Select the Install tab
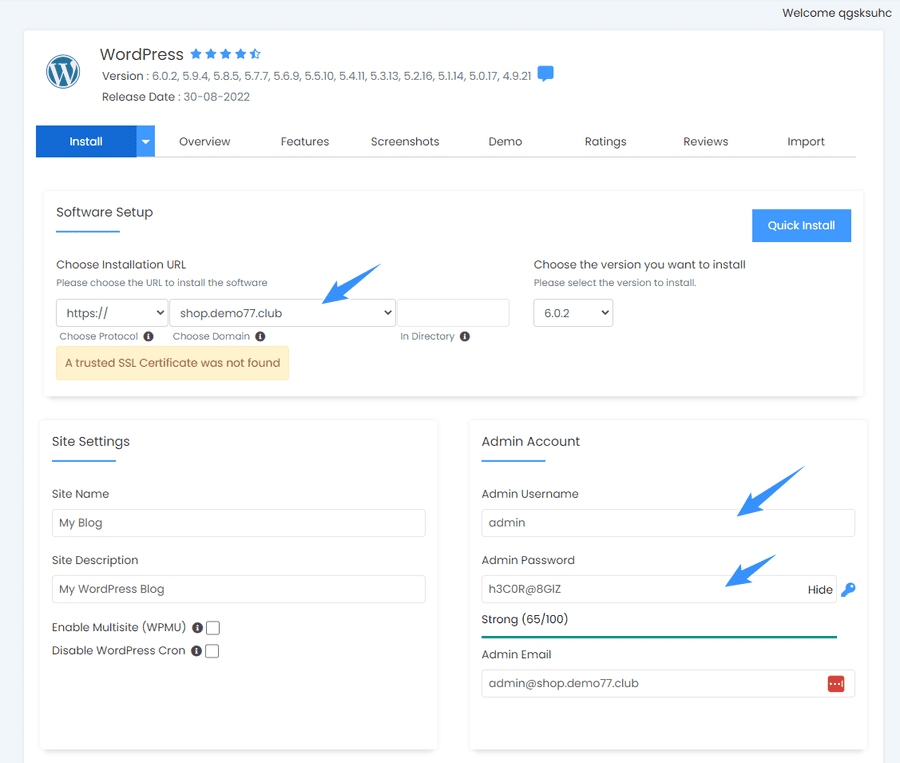 [x=86, y=141]
